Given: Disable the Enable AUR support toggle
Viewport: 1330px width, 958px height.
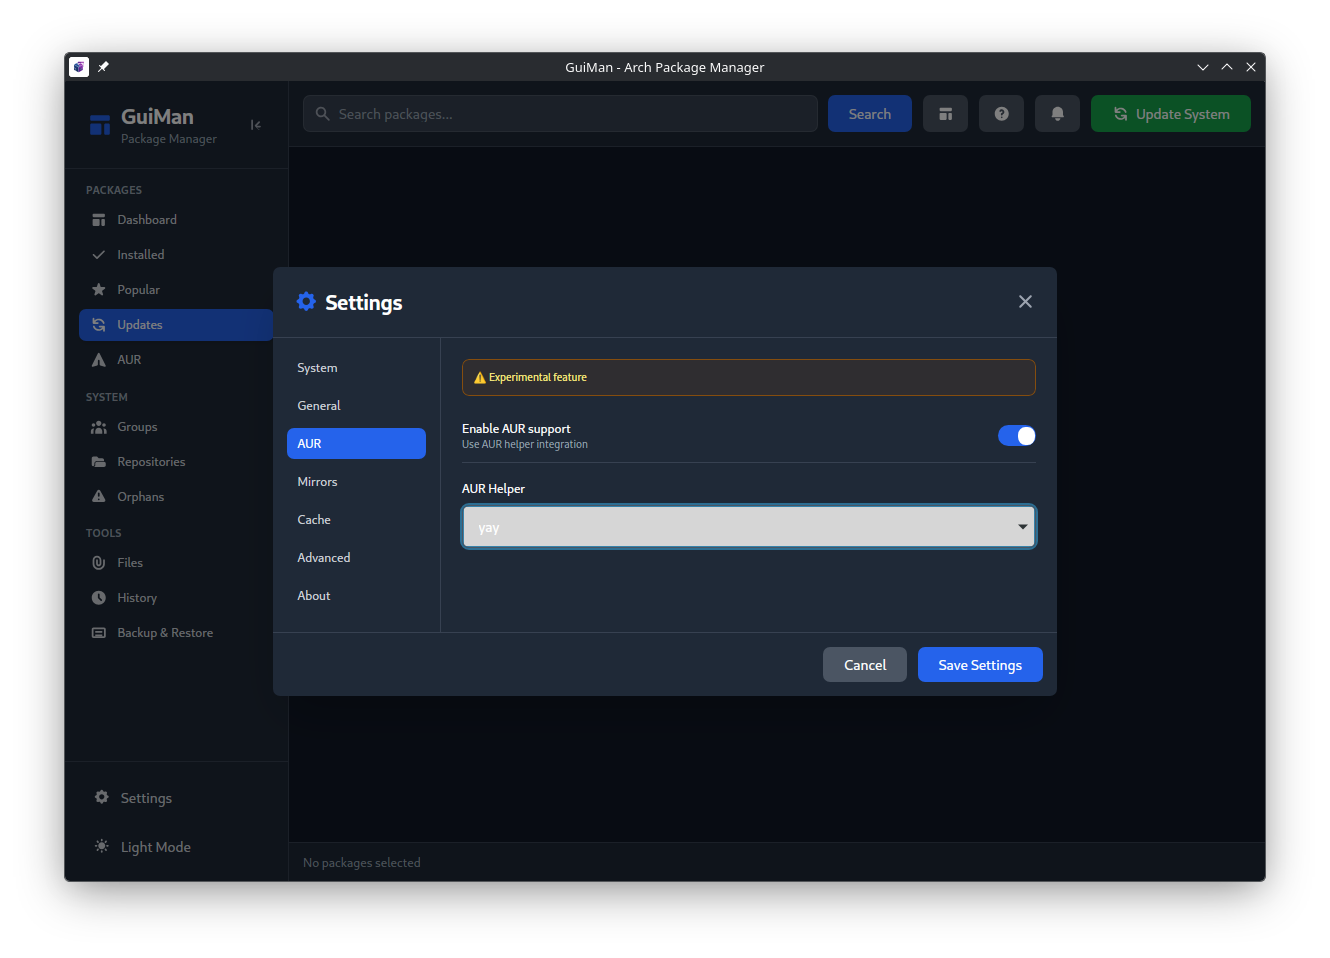Looking at the screenshot, I should point(1016,436).
